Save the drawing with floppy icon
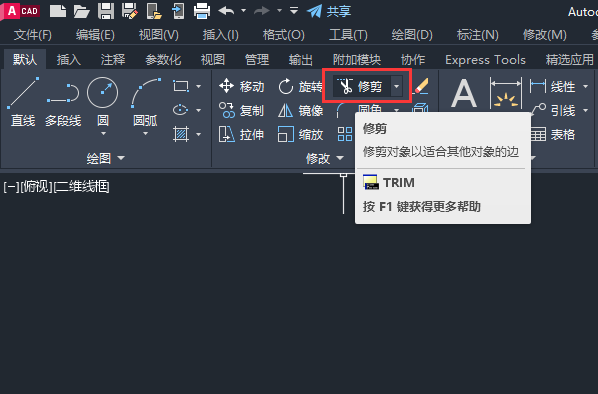Image resolution: width=598 pixels, height=394 pixels. click(106, 11)
